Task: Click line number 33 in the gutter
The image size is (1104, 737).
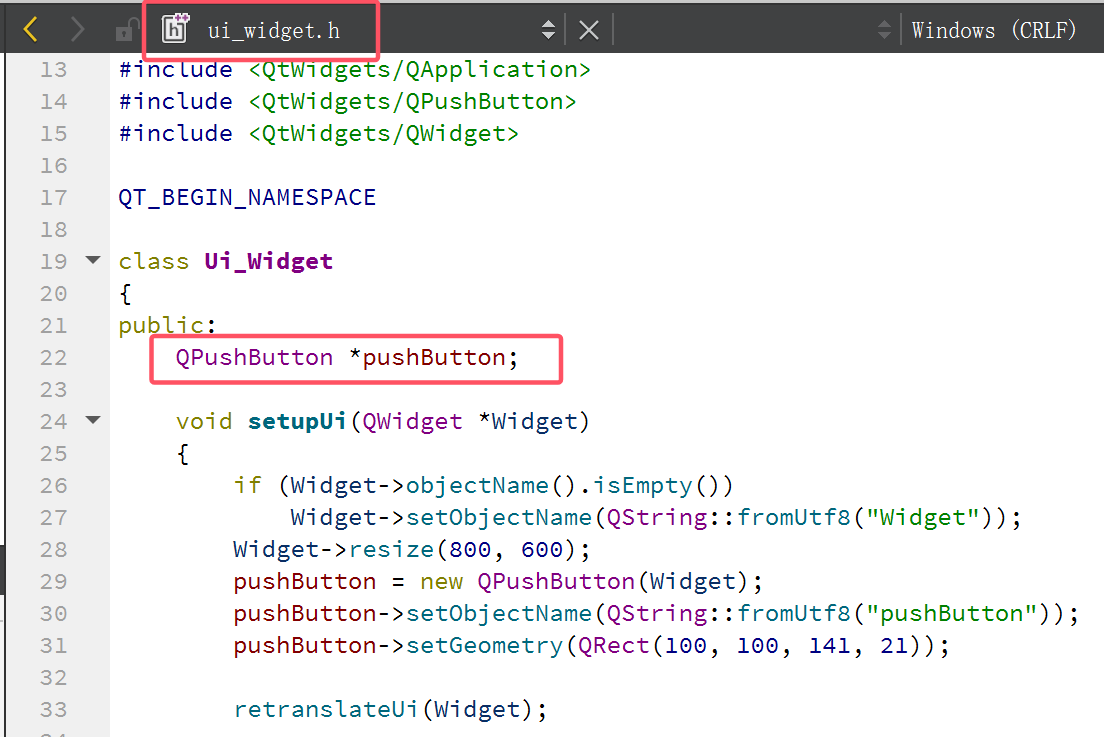Action: 54,710
